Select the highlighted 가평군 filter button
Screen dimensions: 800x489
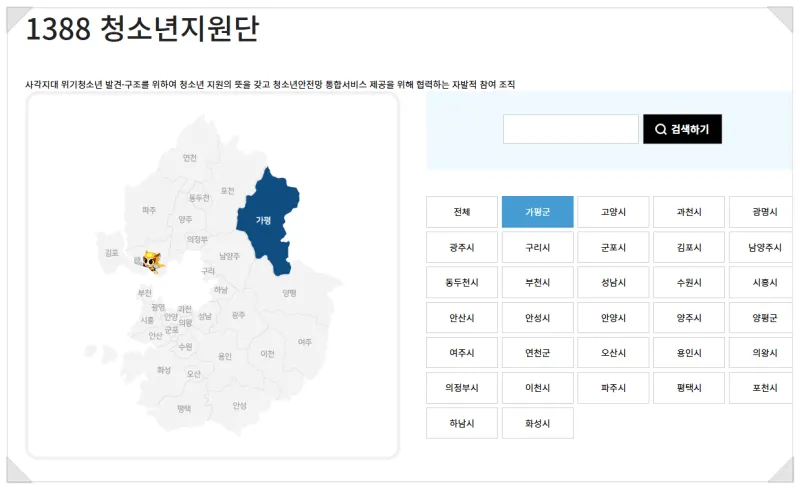[537, 212]
